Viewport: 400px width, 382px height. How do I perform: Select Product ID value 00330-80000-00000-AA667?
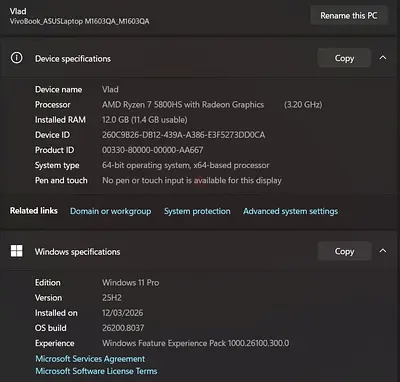(x=152, y=150)
